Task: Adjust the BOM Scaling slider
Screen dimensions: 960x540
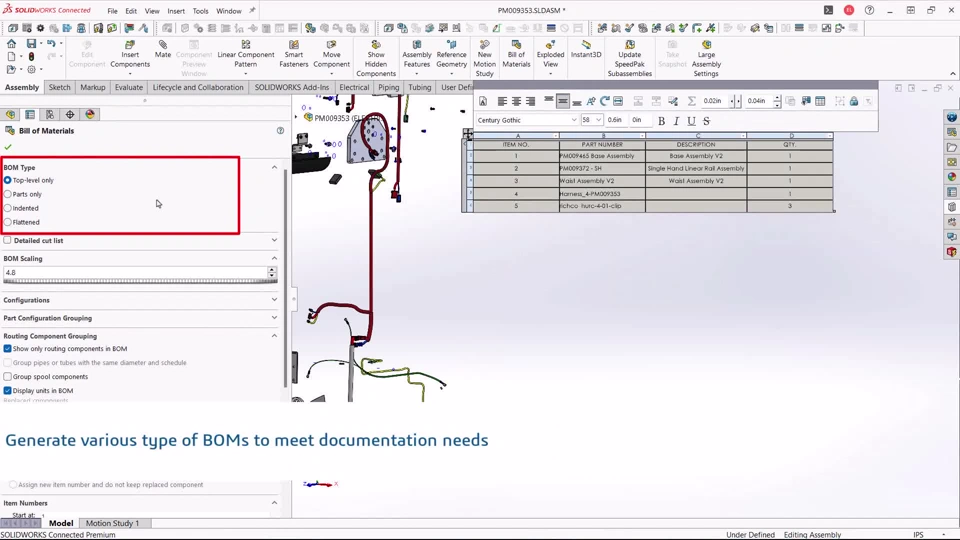Action: 140,282
